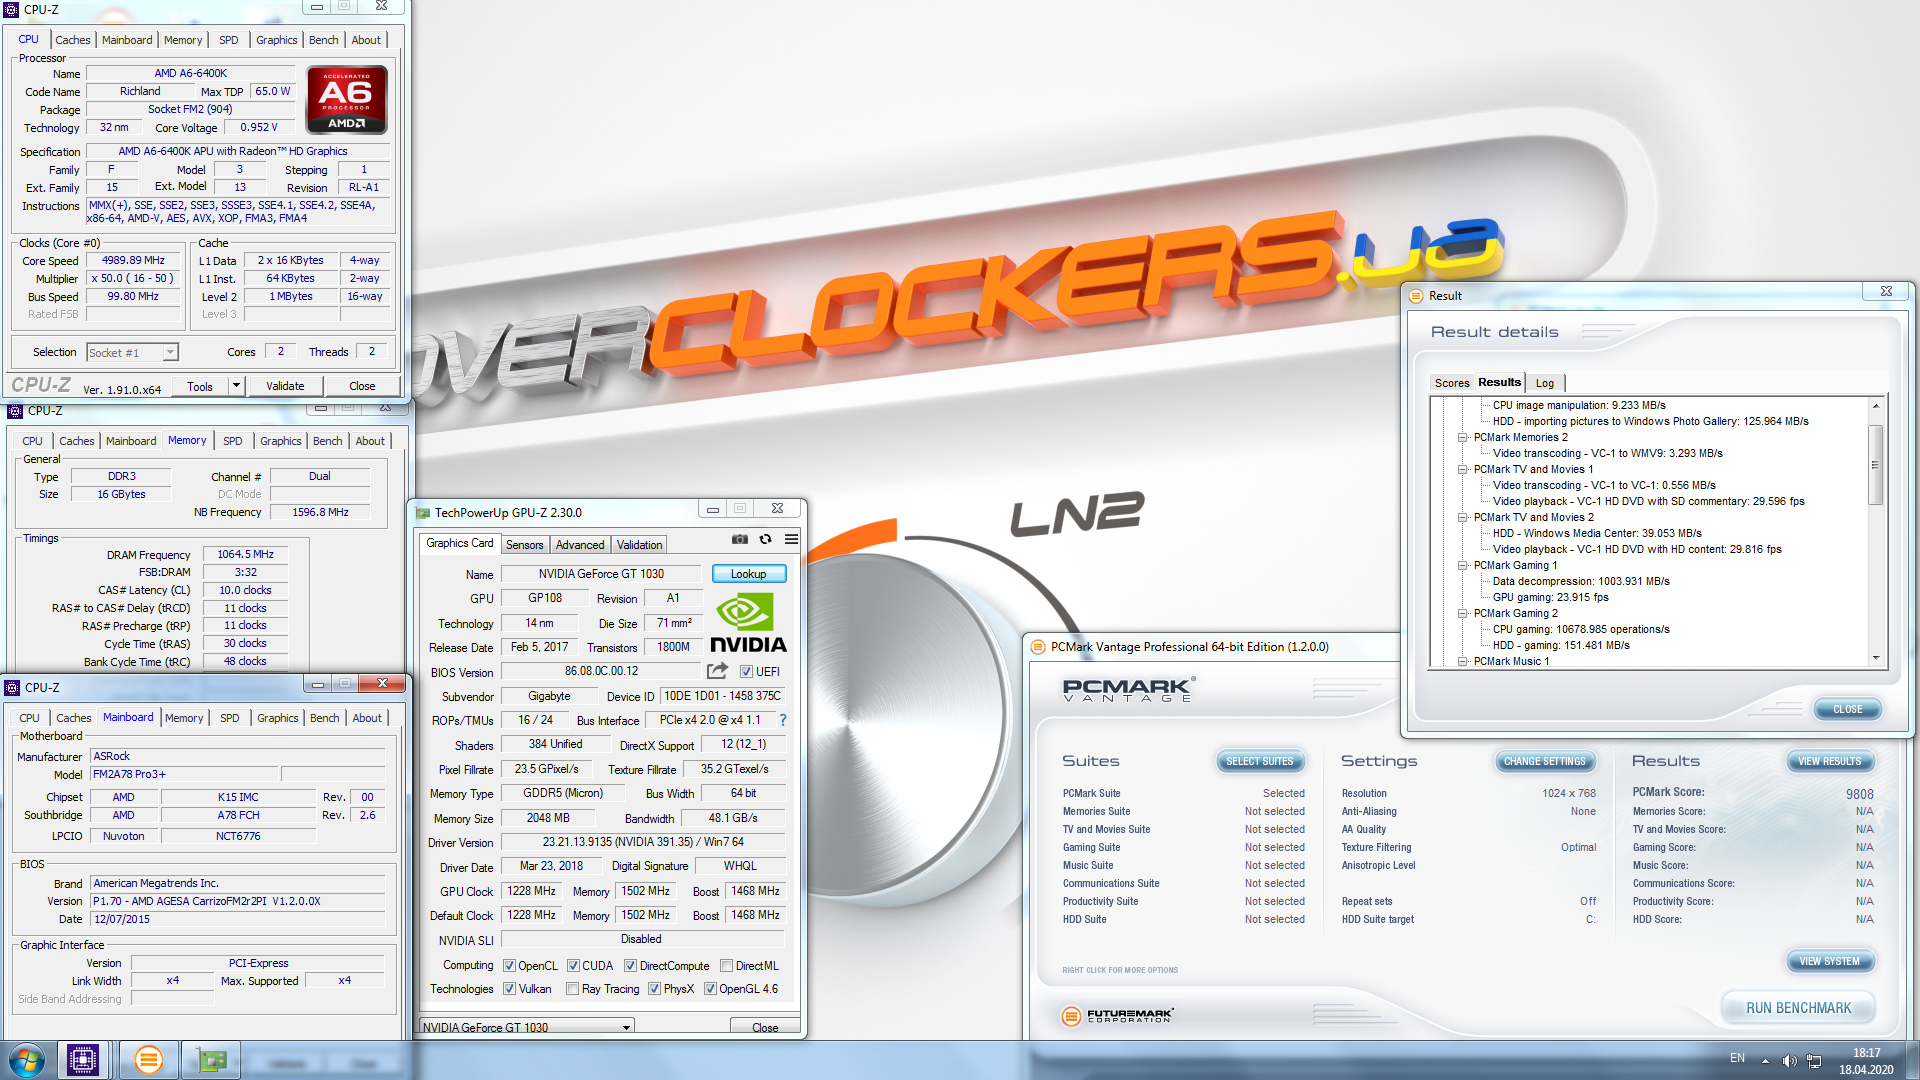
Task: Click the GPU-Z title bar icon
Action: (422, 513)
